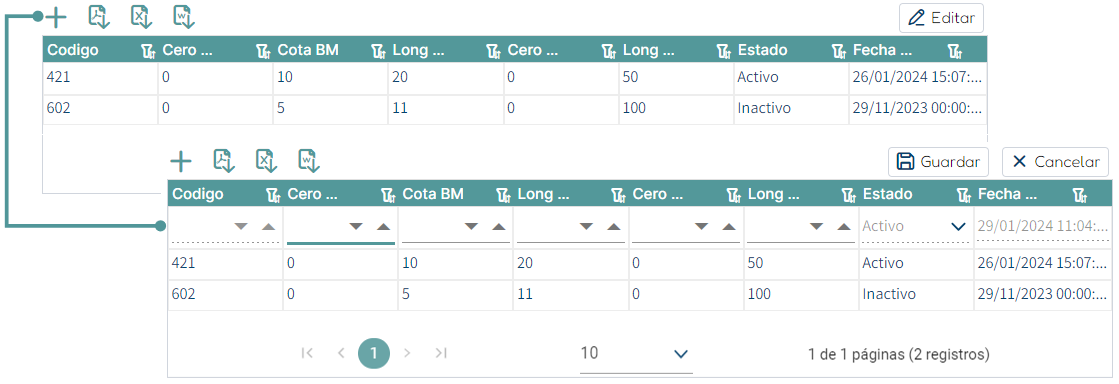Filter the lower Estado column

963,195
